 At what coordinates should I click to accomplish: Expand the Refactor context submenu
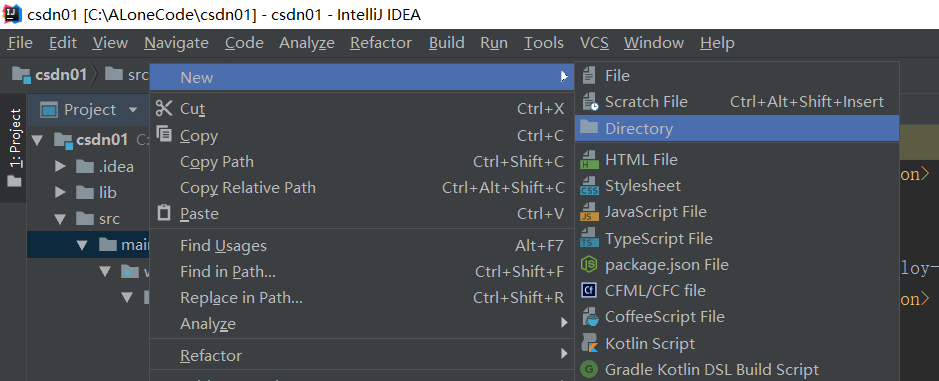point(362,356)
